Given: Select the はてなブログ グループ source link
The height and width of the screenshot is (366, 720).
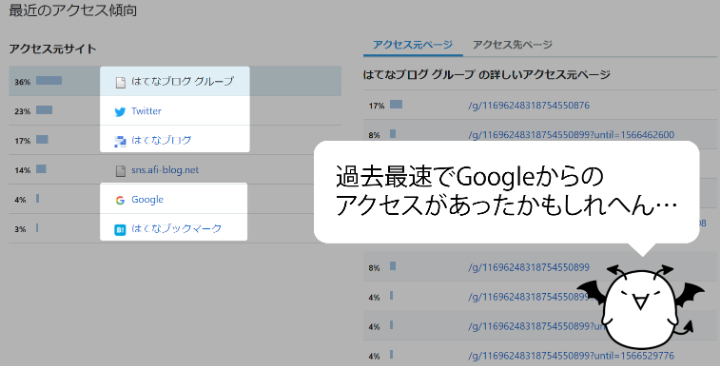Looking at the screenshot, I should tap(182, 81).
